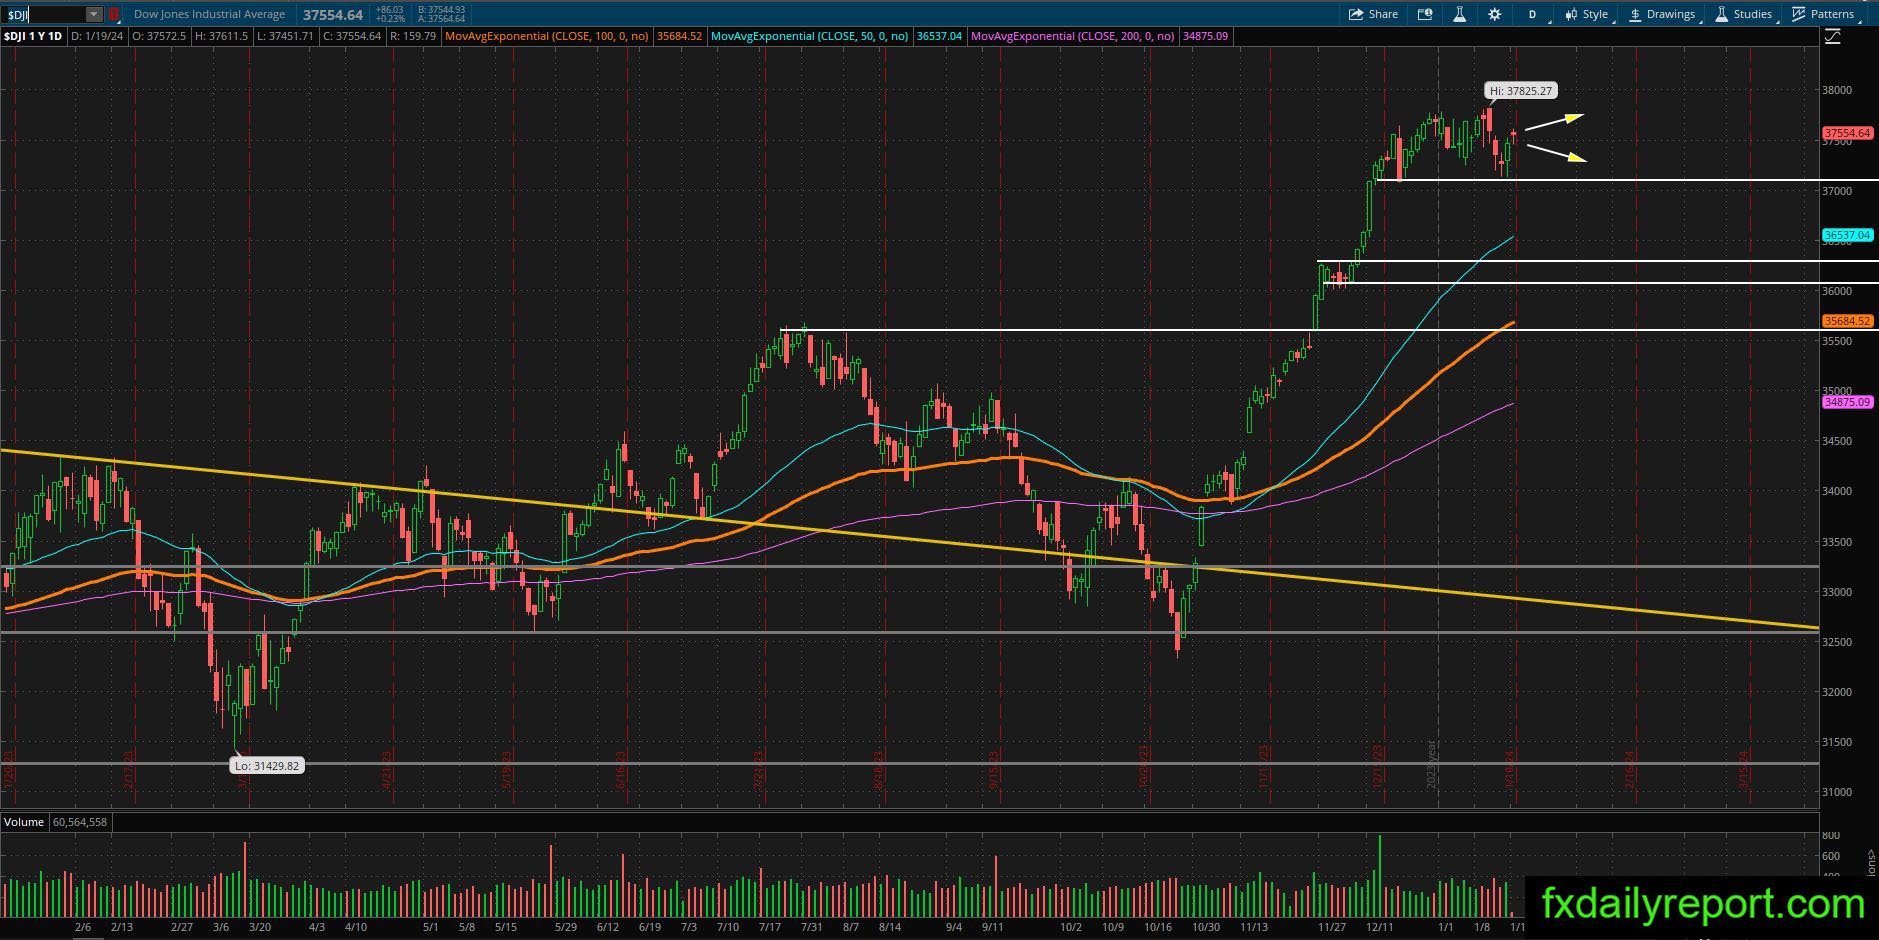Click the date readout D: 1/19/24
The width and height of the screenshot is (1879, 940).
(97, 36)
